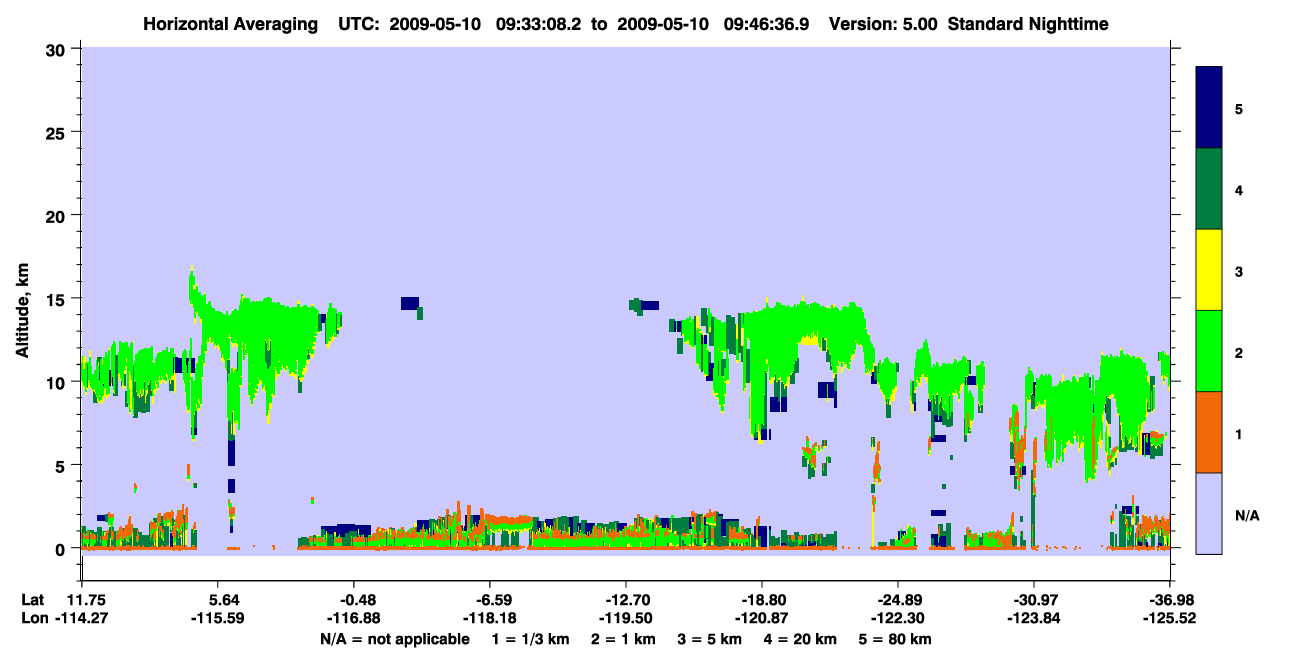The height and width of the screenshot is (667, 1300).
Task: Click the y-axis tick label '10'
Action: point(58,382)
